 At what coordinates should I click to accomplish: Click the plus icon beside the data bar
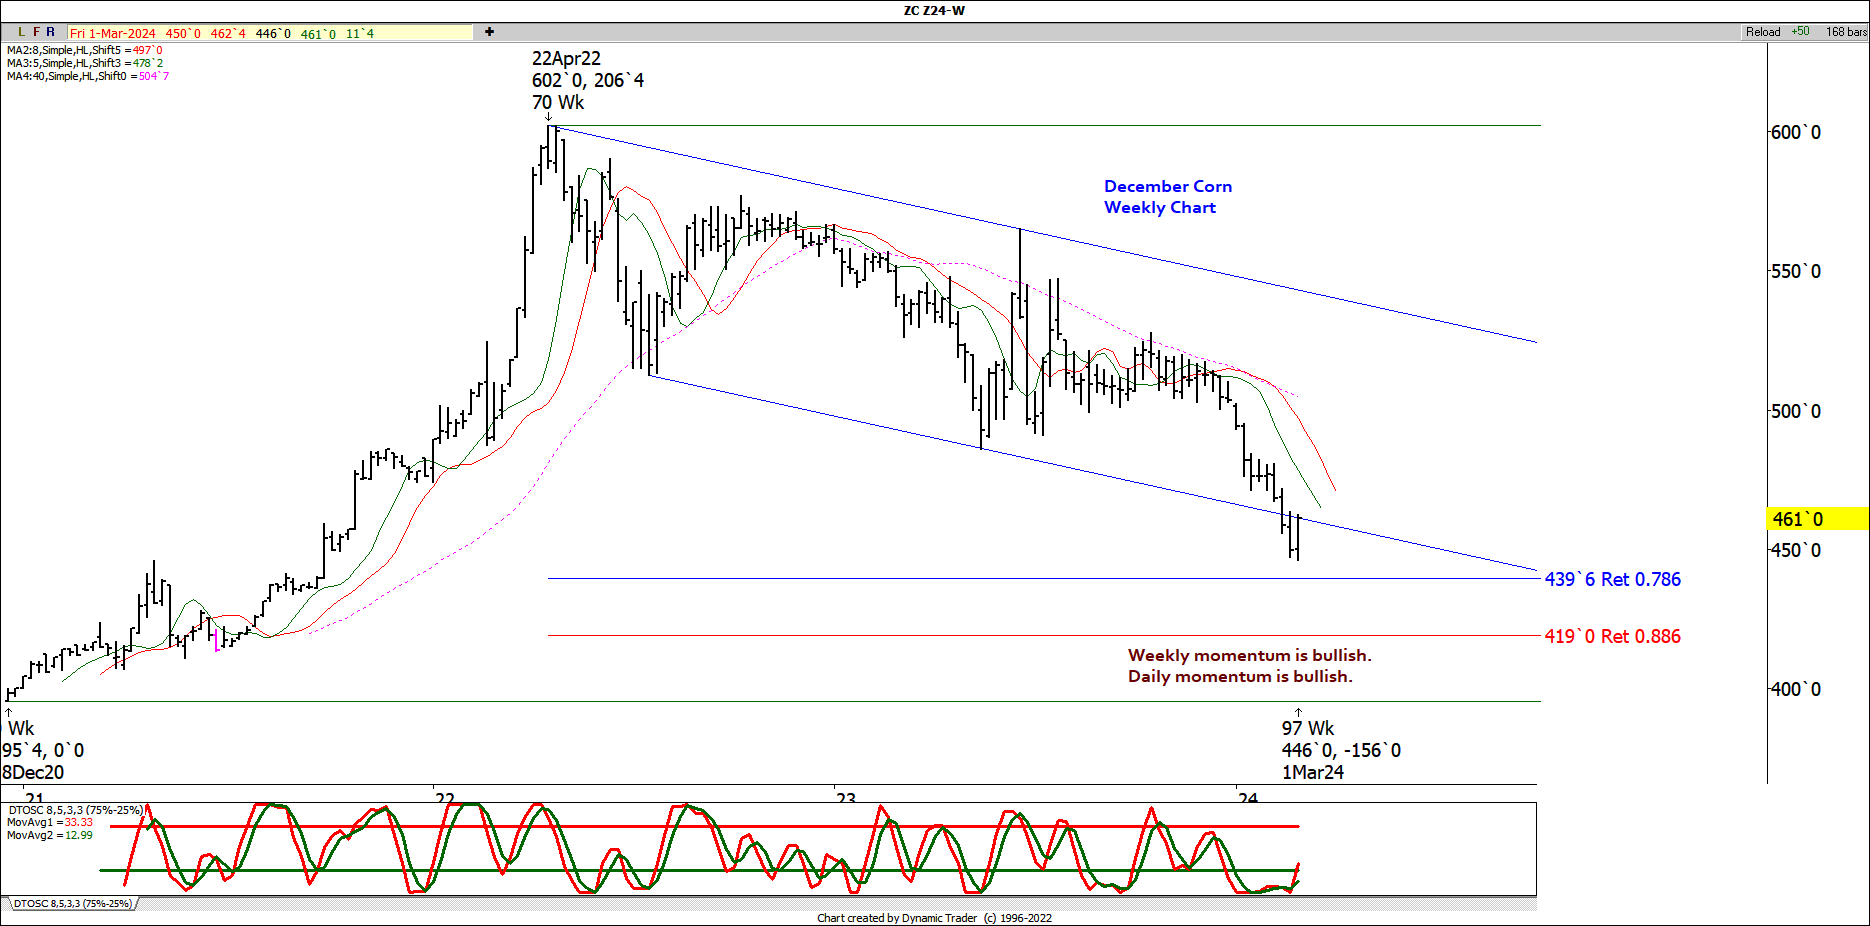point(489,32)
